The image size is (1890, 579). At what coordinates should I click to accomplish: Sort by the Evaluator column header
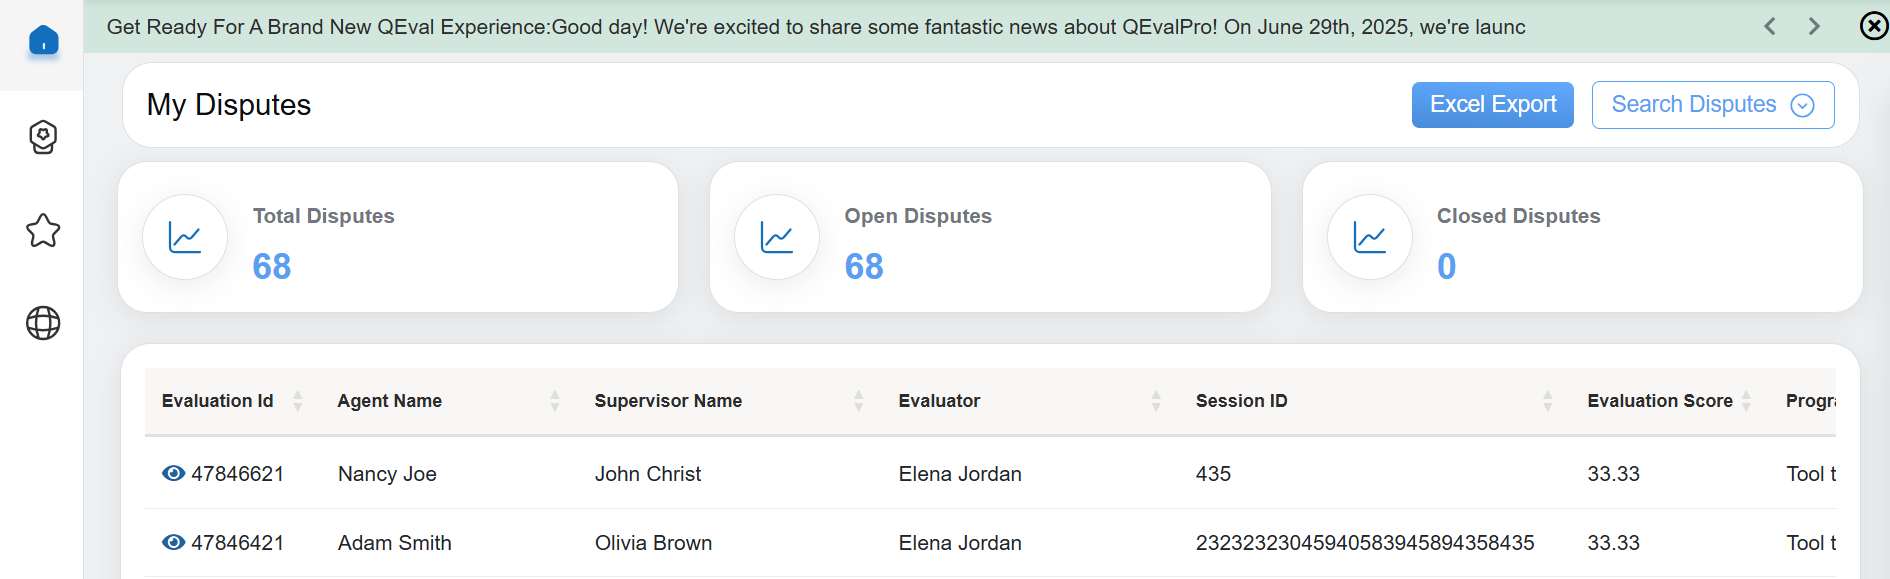pos(1156,401)
